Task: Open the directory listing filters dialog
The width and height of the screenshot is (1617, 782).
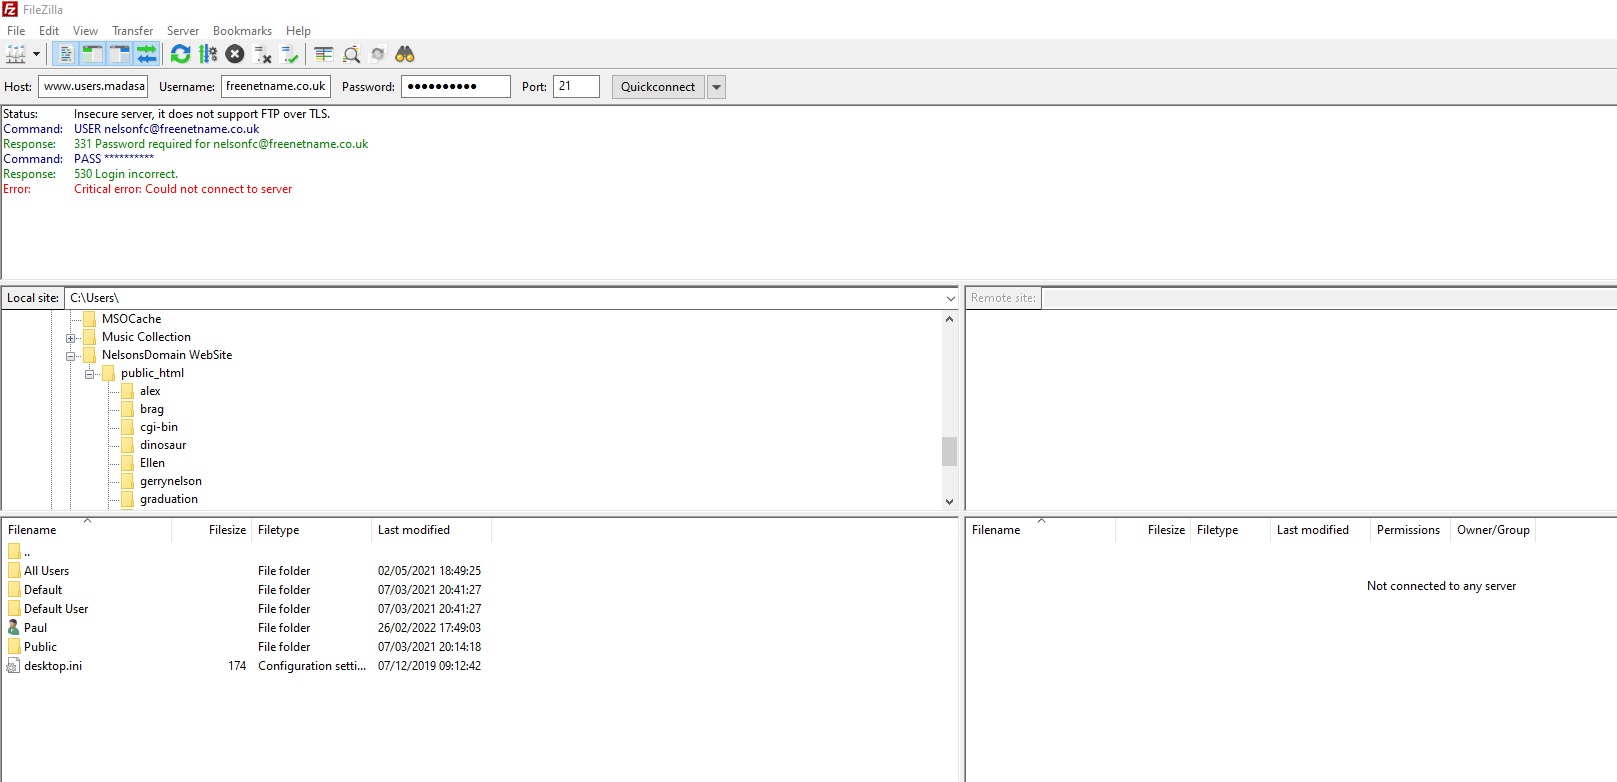Action: pyautogui.click(x=324, y=54)
